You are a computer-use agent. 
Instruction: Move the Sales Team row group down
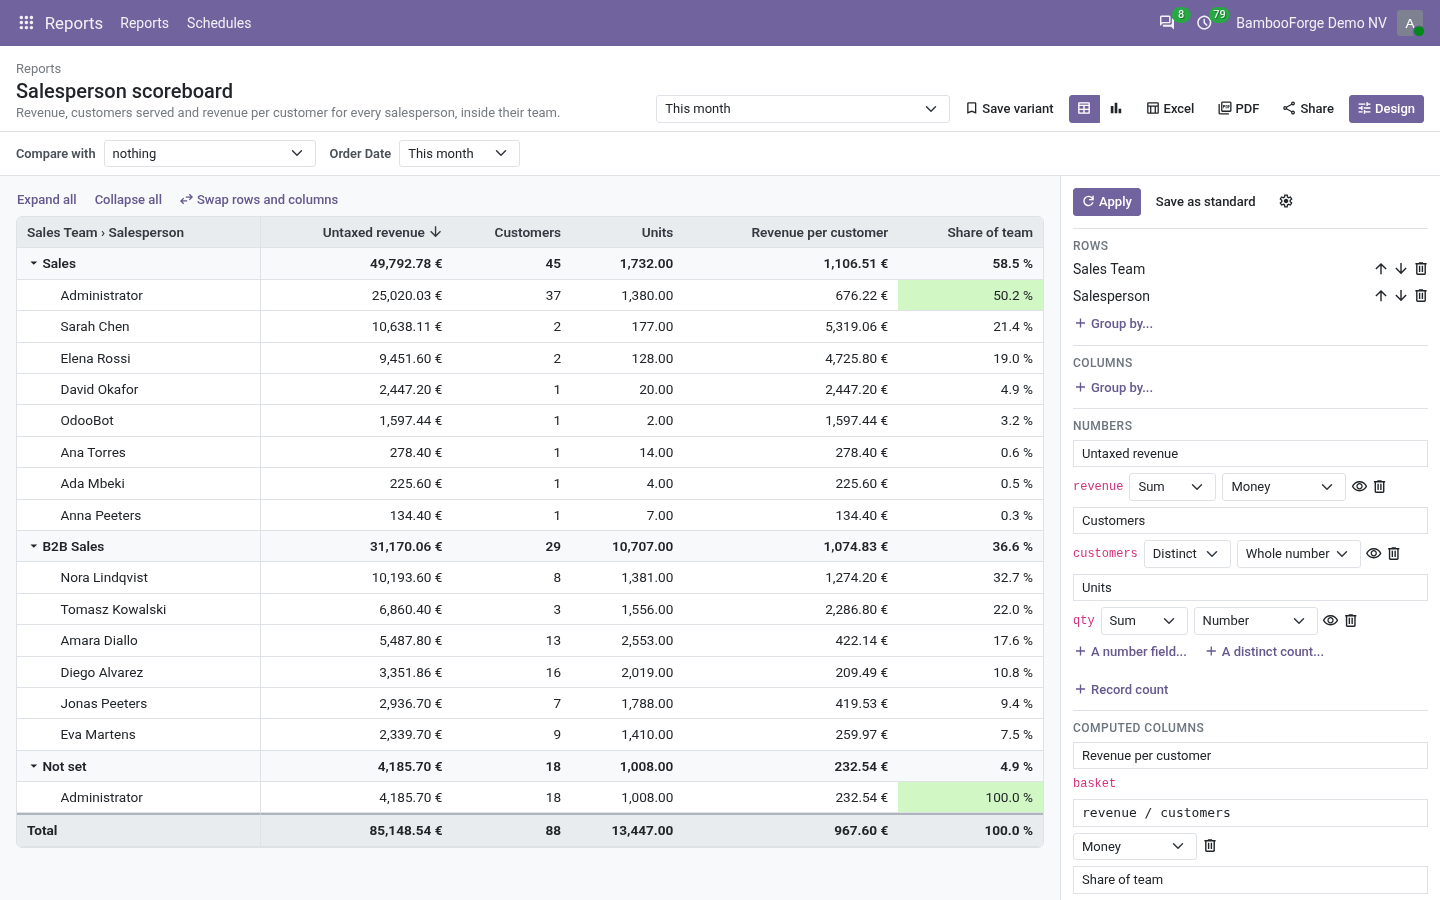point(1401,269)
